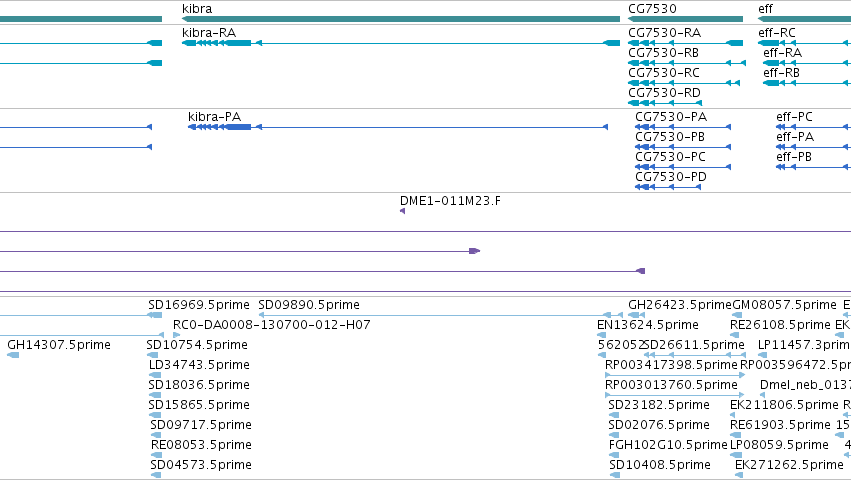The height and width of the screenshot is (480, 851).
Task: Click the CG7530-PC protein label
Action: pyautogui.click(x=670, y=157)
